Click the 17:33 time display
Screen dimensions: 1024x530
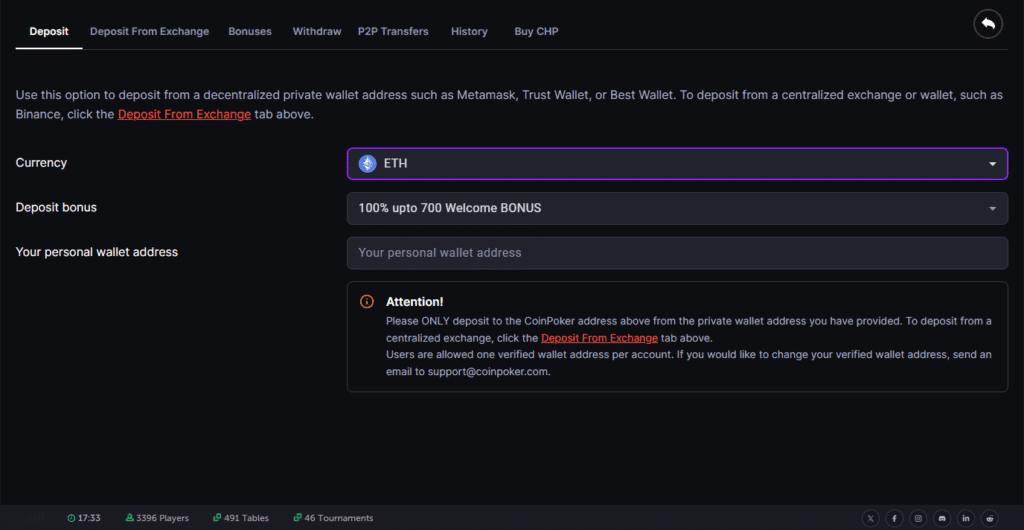point(89,518)
